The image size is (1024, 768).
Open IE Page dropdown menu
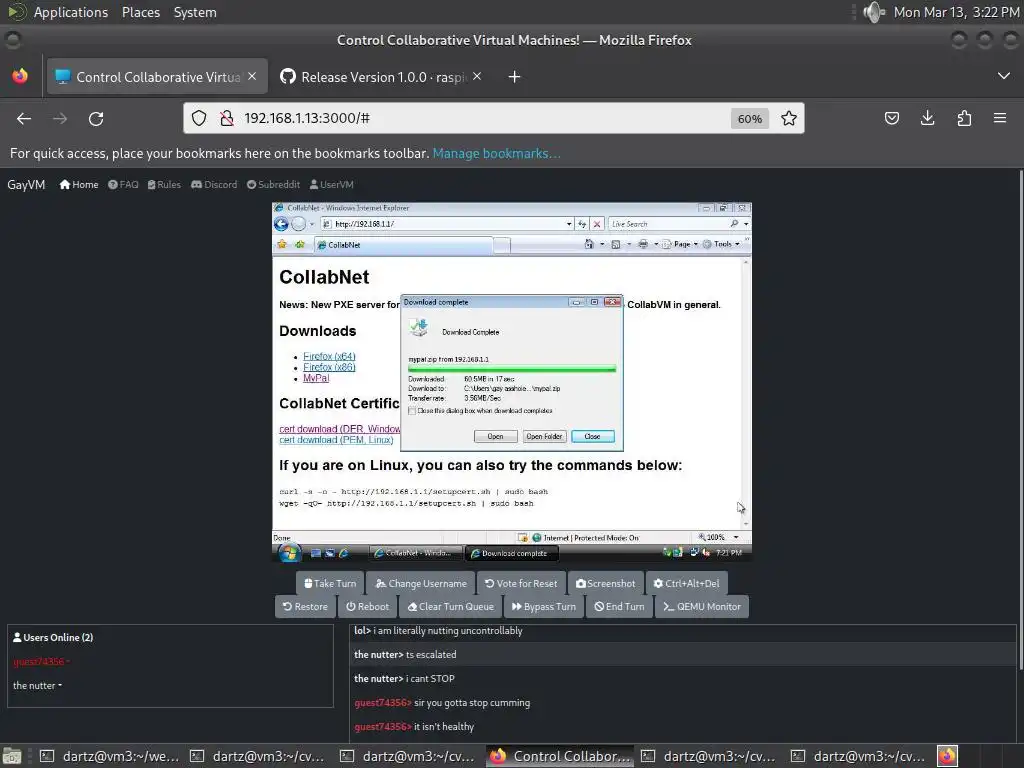point(679,244)
